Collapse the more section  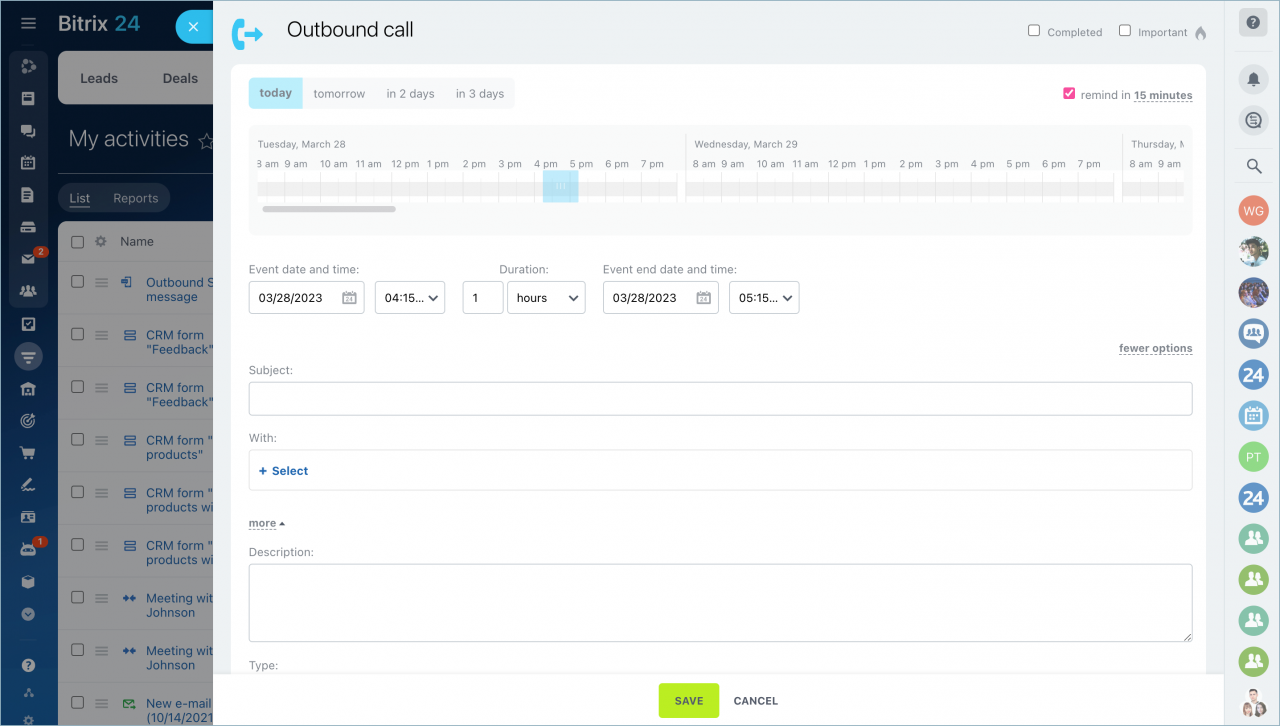(x=267, y=523)
